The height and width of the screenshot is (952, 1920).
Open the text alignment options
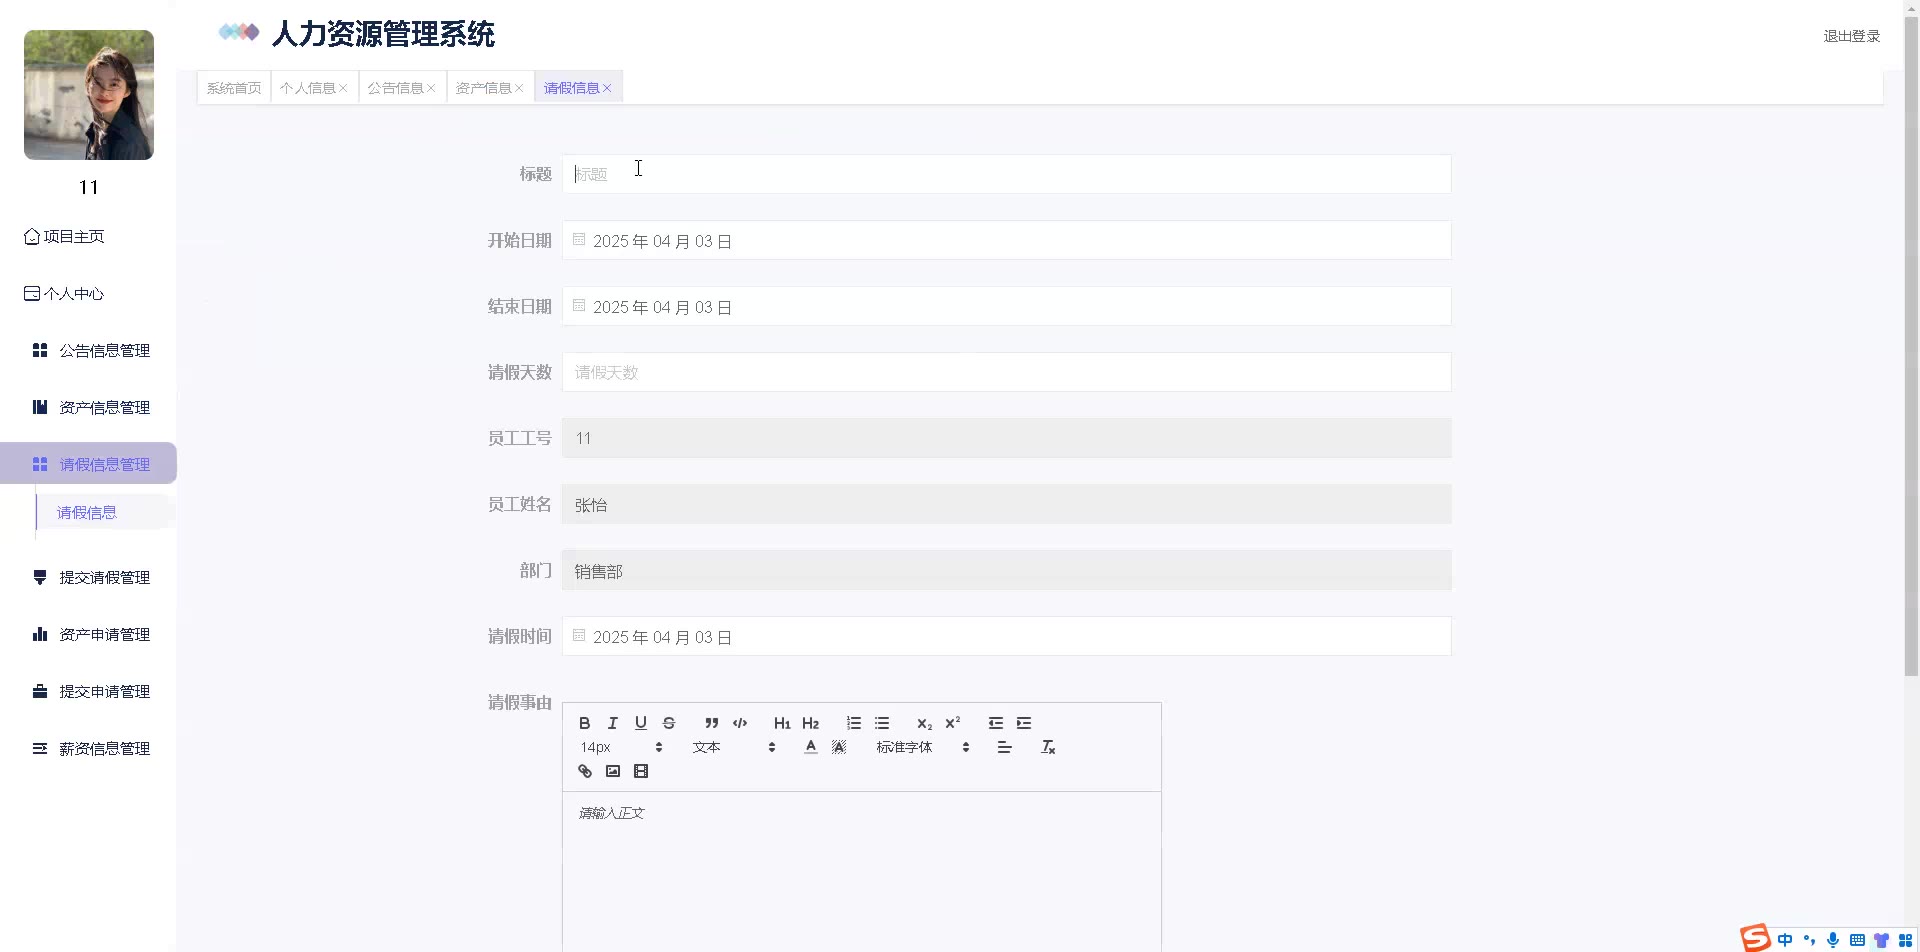coord(1005,747)
